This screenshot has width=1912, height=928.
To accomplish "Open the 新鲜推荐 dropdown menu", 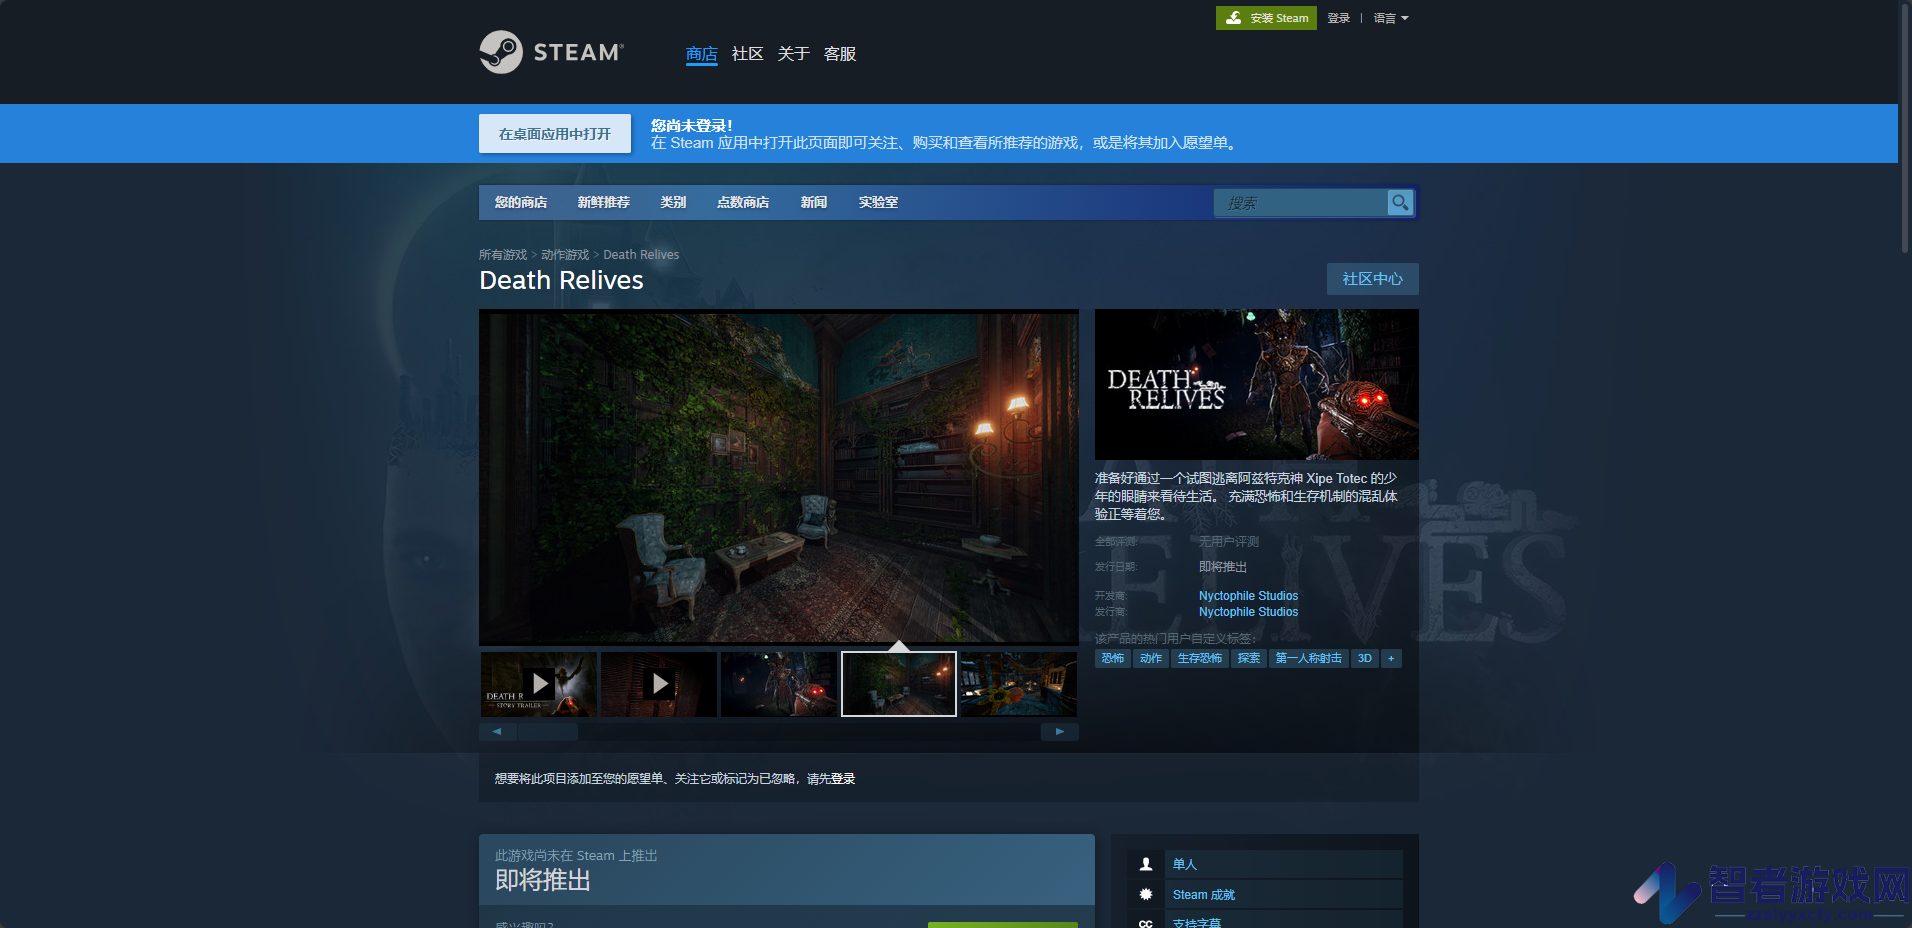I will click(603, 202).
